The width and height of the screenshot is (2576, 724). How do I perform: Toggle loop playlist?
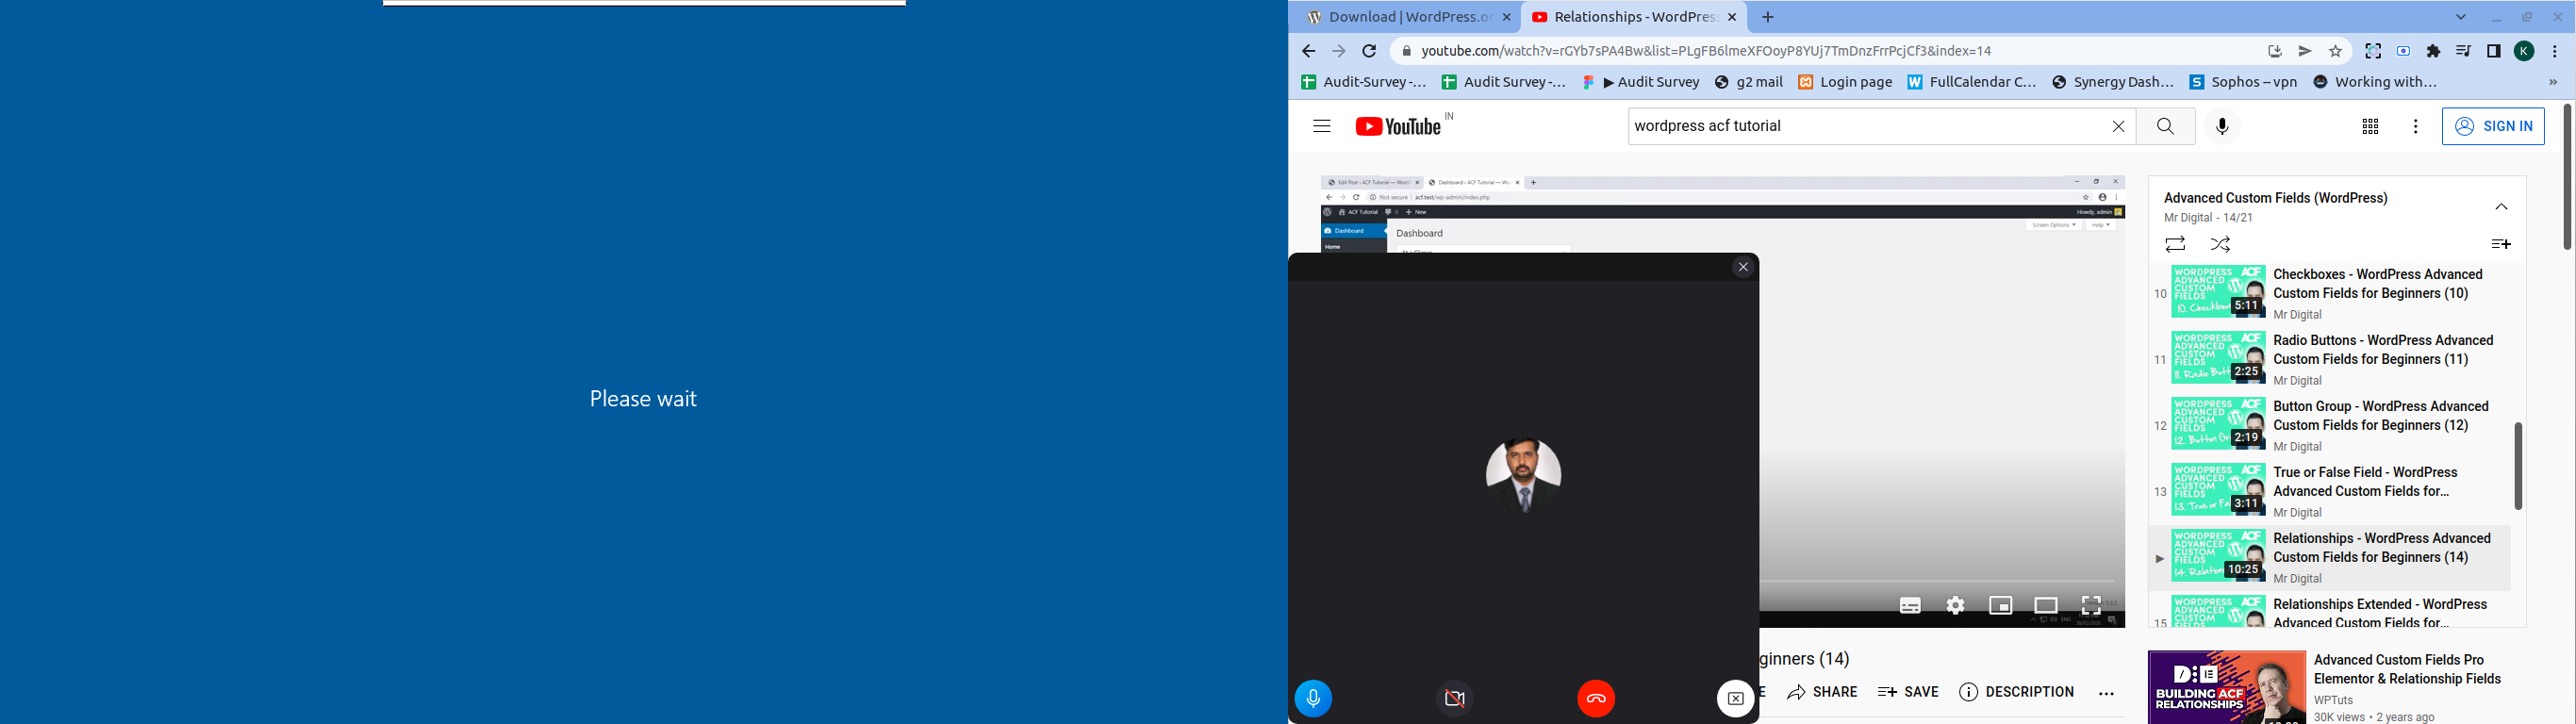click(2175, 244)
